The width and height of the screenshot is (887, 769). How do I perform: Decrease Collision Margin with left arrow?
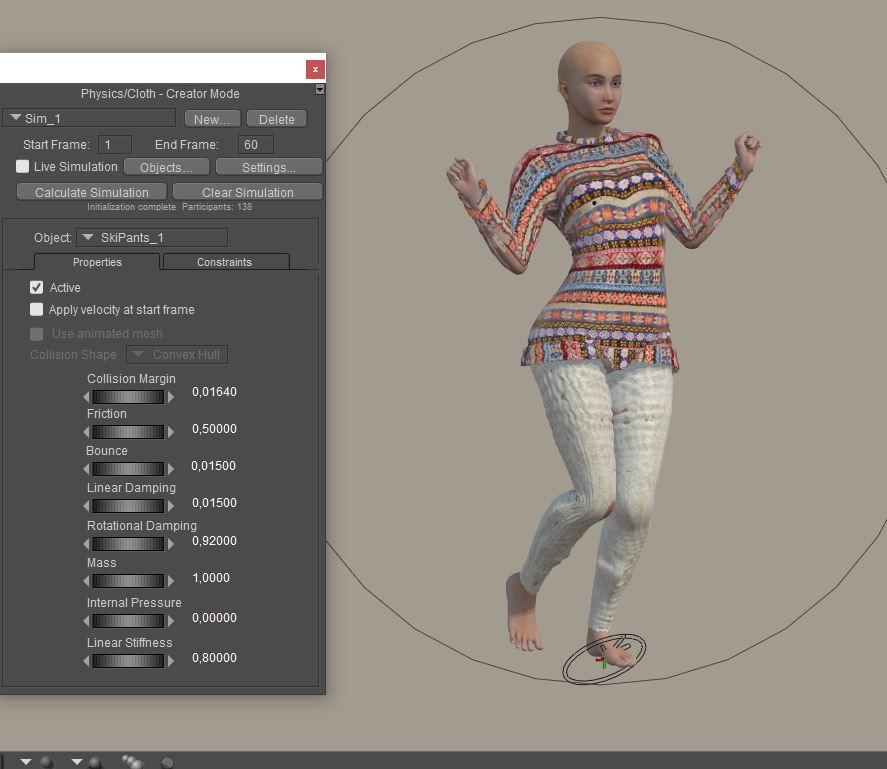pyautogui.click(x=87, y=397)
